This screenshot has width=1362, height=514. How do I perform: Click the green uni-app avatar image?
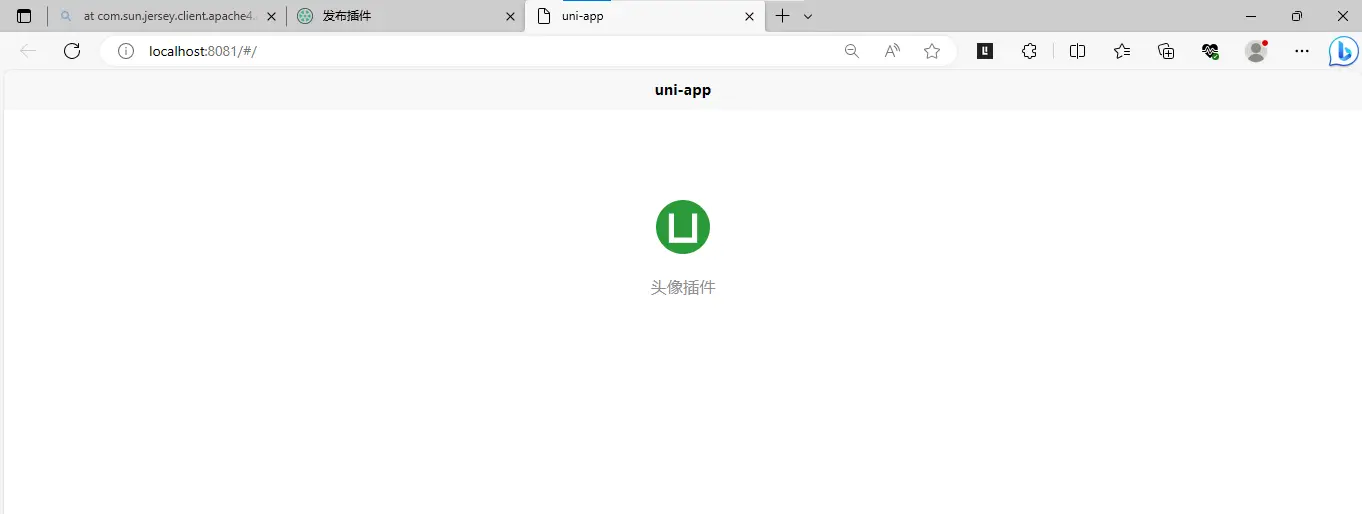pos(683,227)
